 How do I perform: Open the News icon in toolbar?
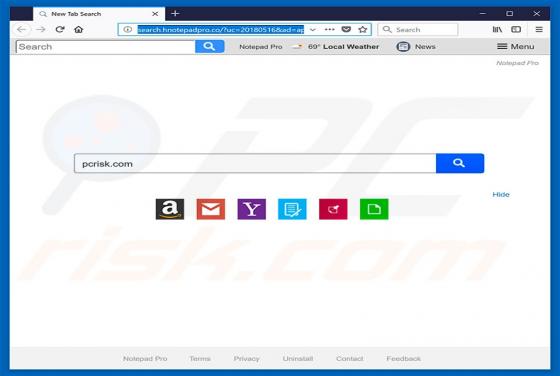pyautogui.click(x=403, y=46)
